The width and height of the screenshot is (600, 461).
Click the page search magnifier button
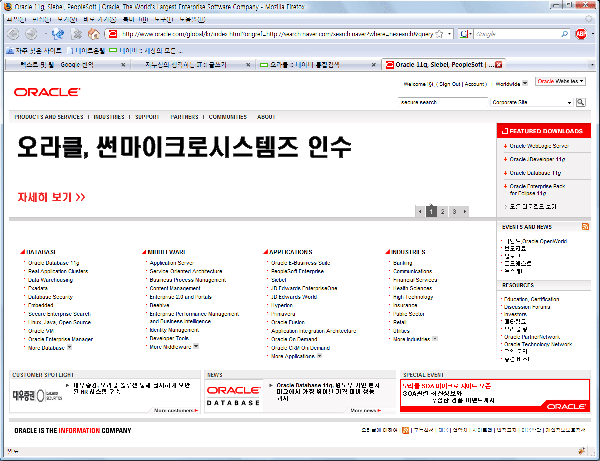[x=580, y=102]
